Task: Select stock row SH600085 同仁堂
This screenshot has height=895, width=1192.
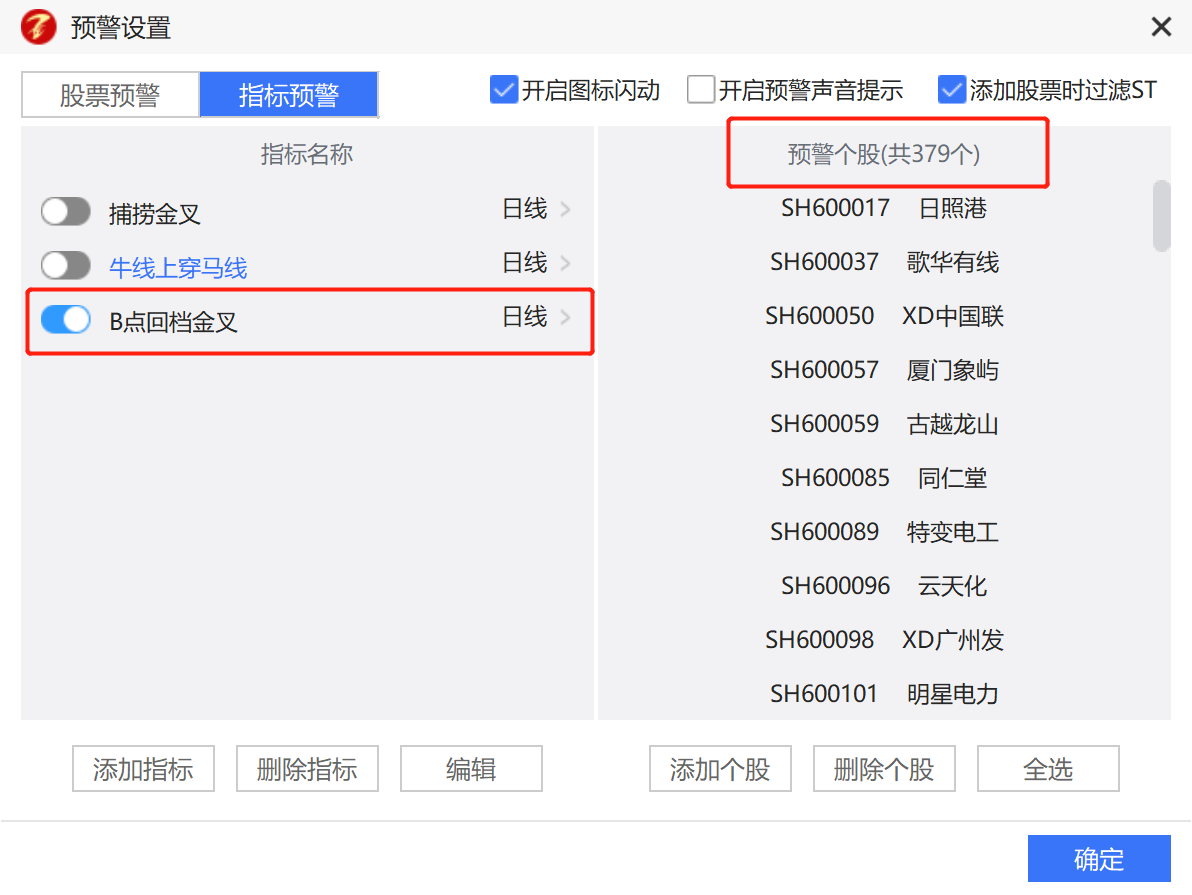Action: click(884, 478)
